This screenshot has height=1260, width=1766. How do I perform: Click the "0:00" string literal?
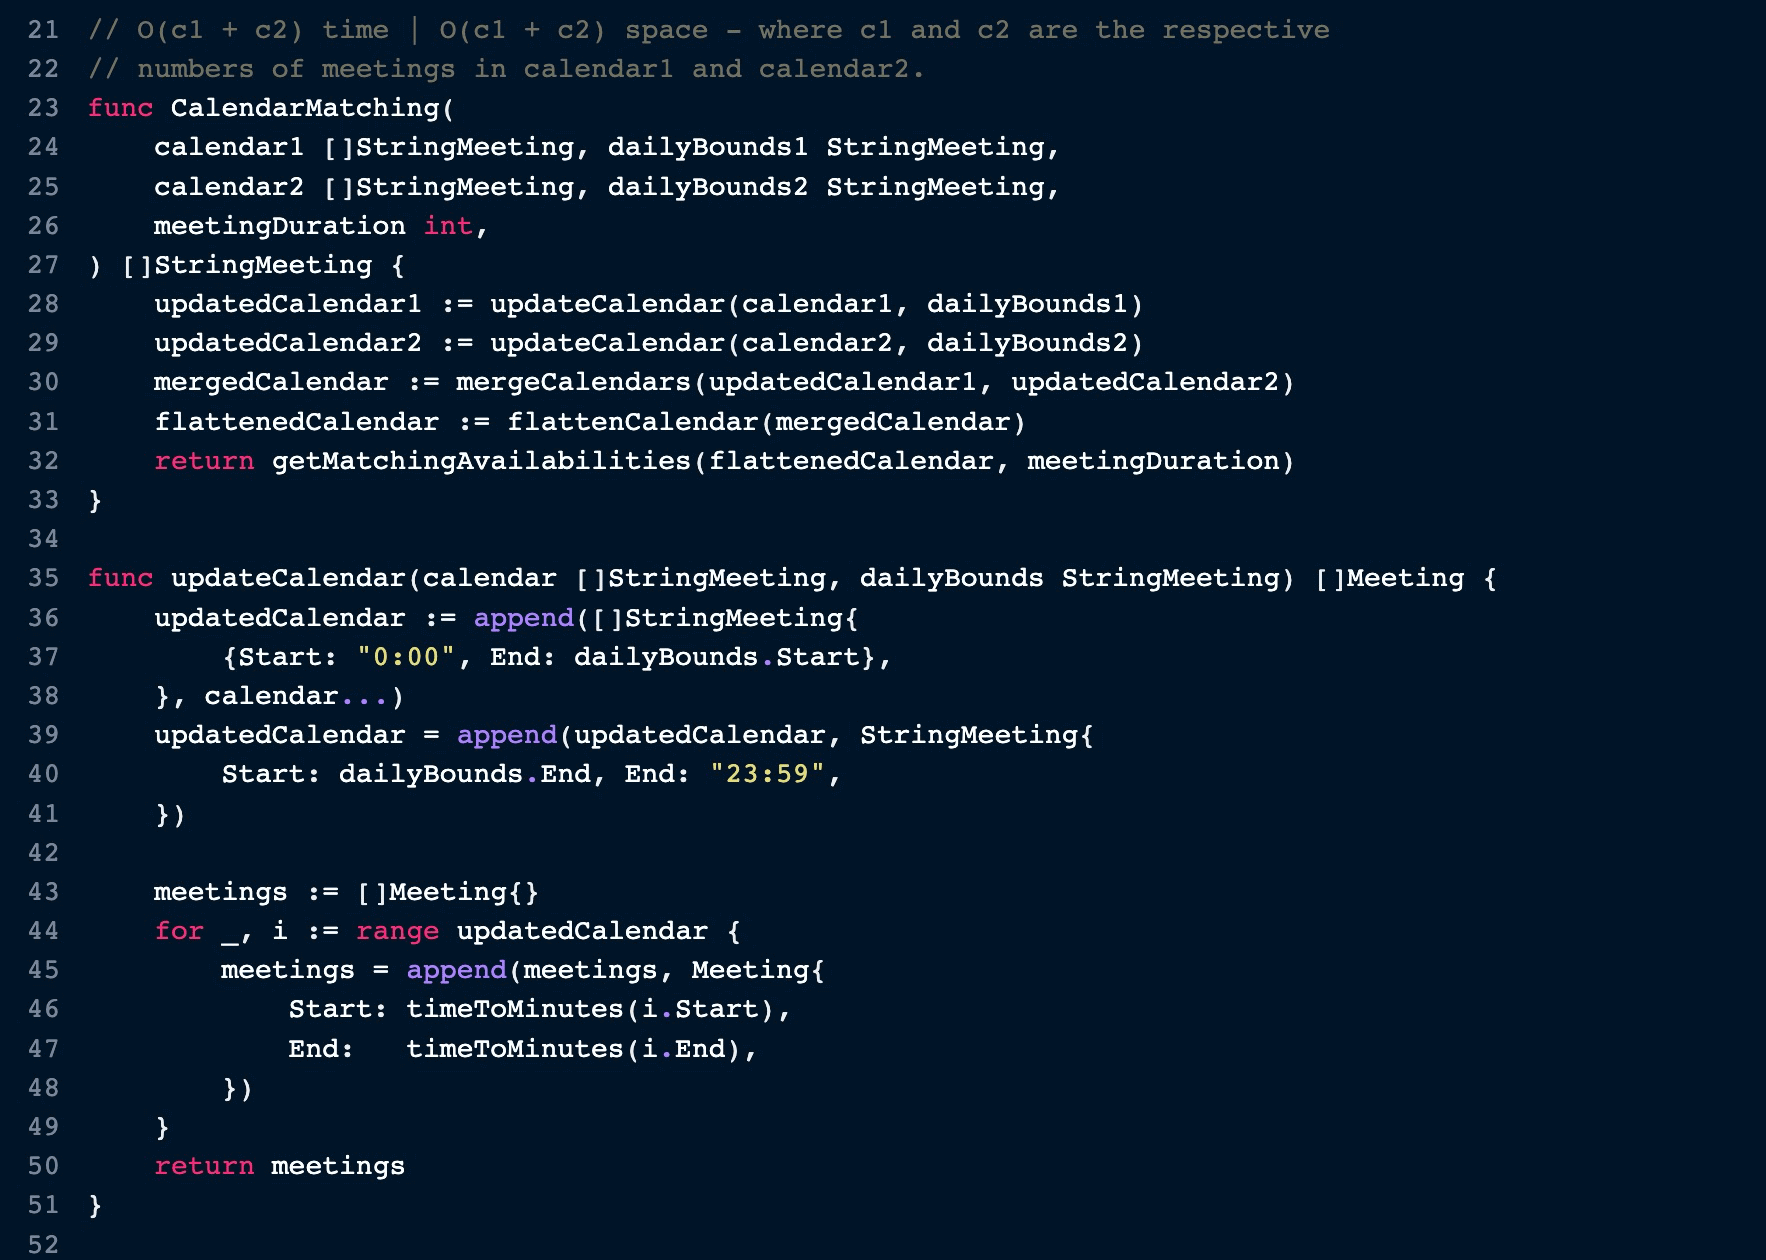point(406,657)
